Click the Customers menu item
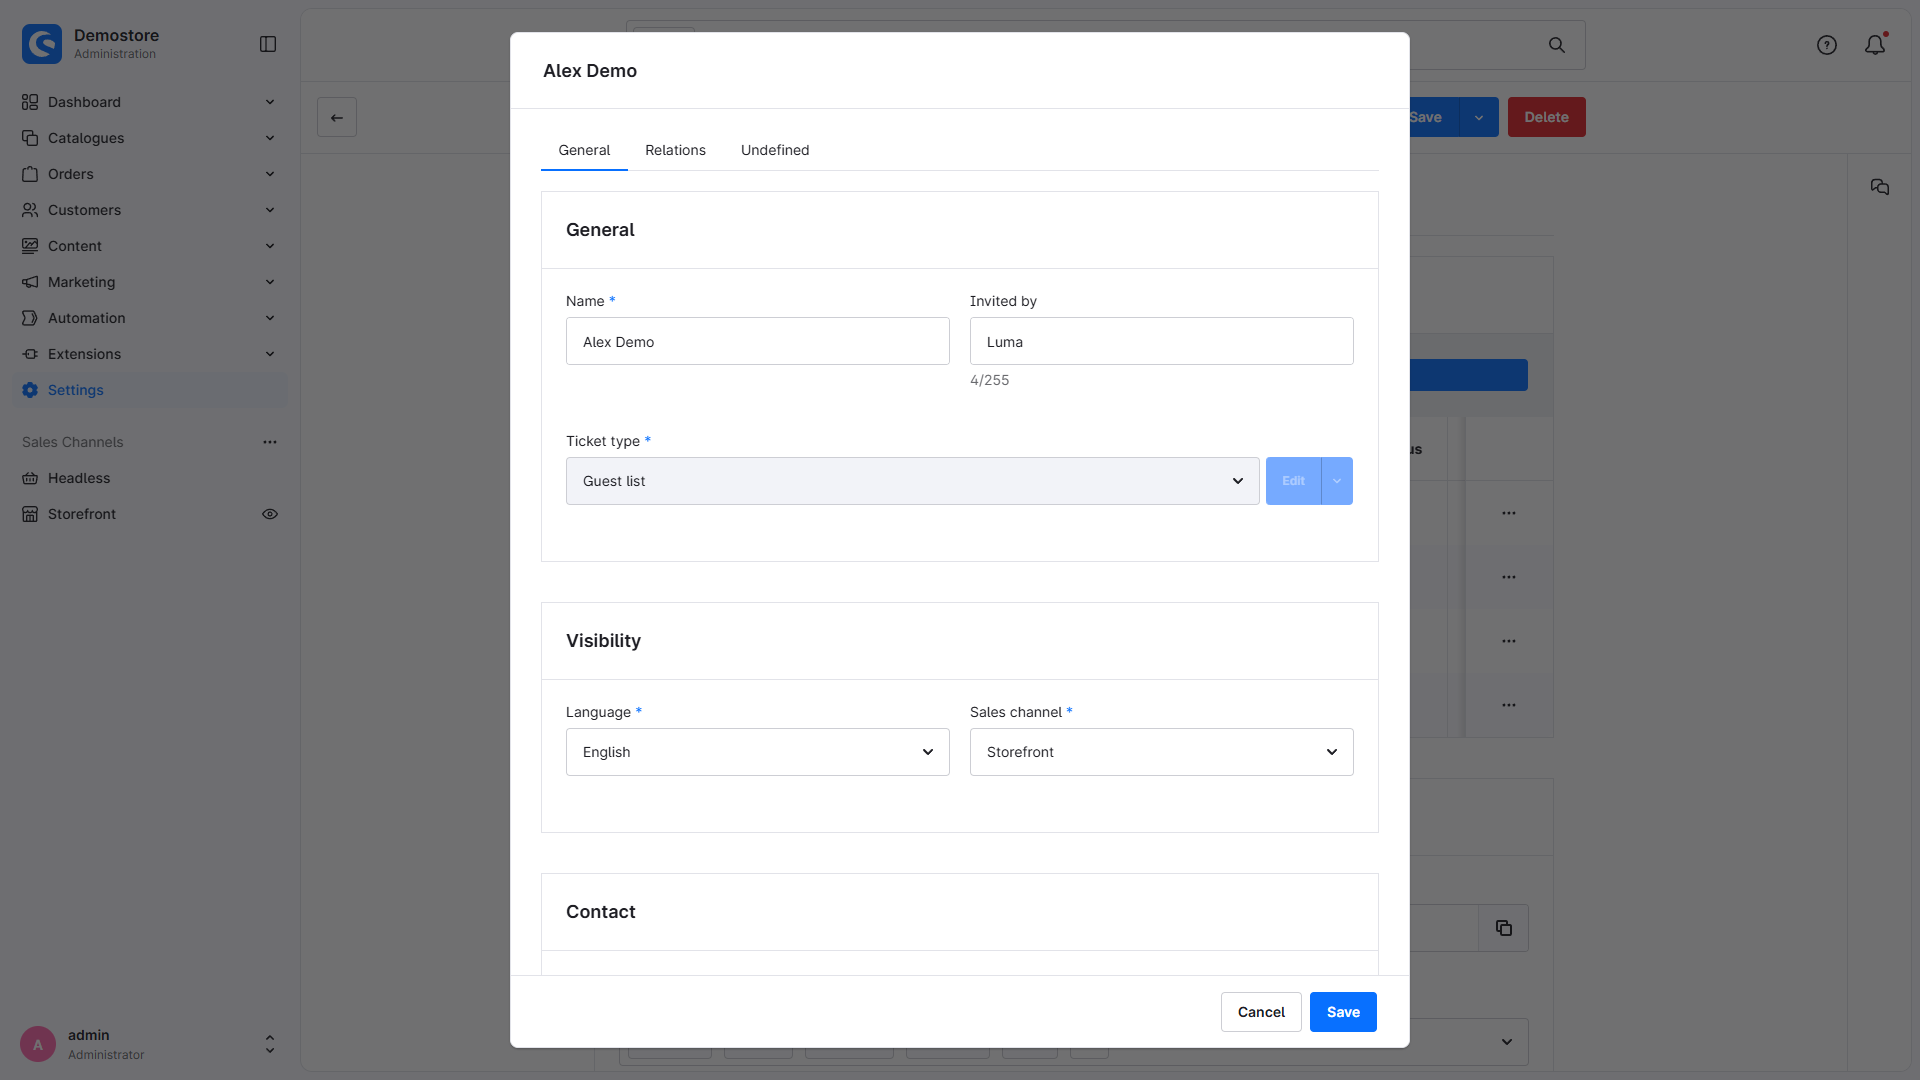Viewport: 1920px width, 1080px height. pyautogui.click(x=150, y=210)
